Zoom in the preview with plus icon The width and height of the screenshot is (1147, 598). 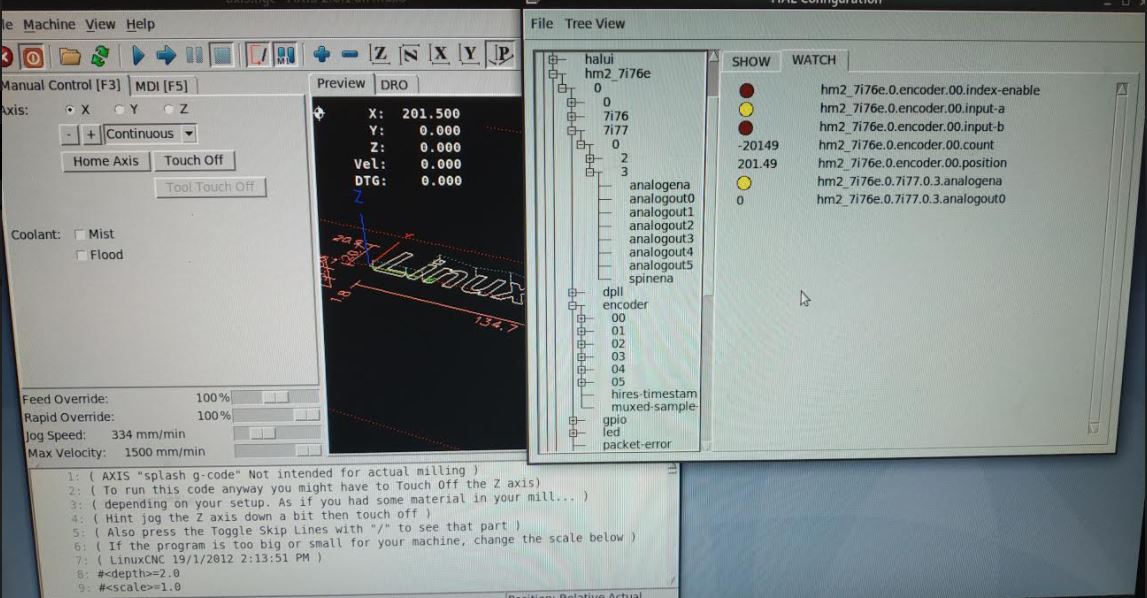(321, 54)
